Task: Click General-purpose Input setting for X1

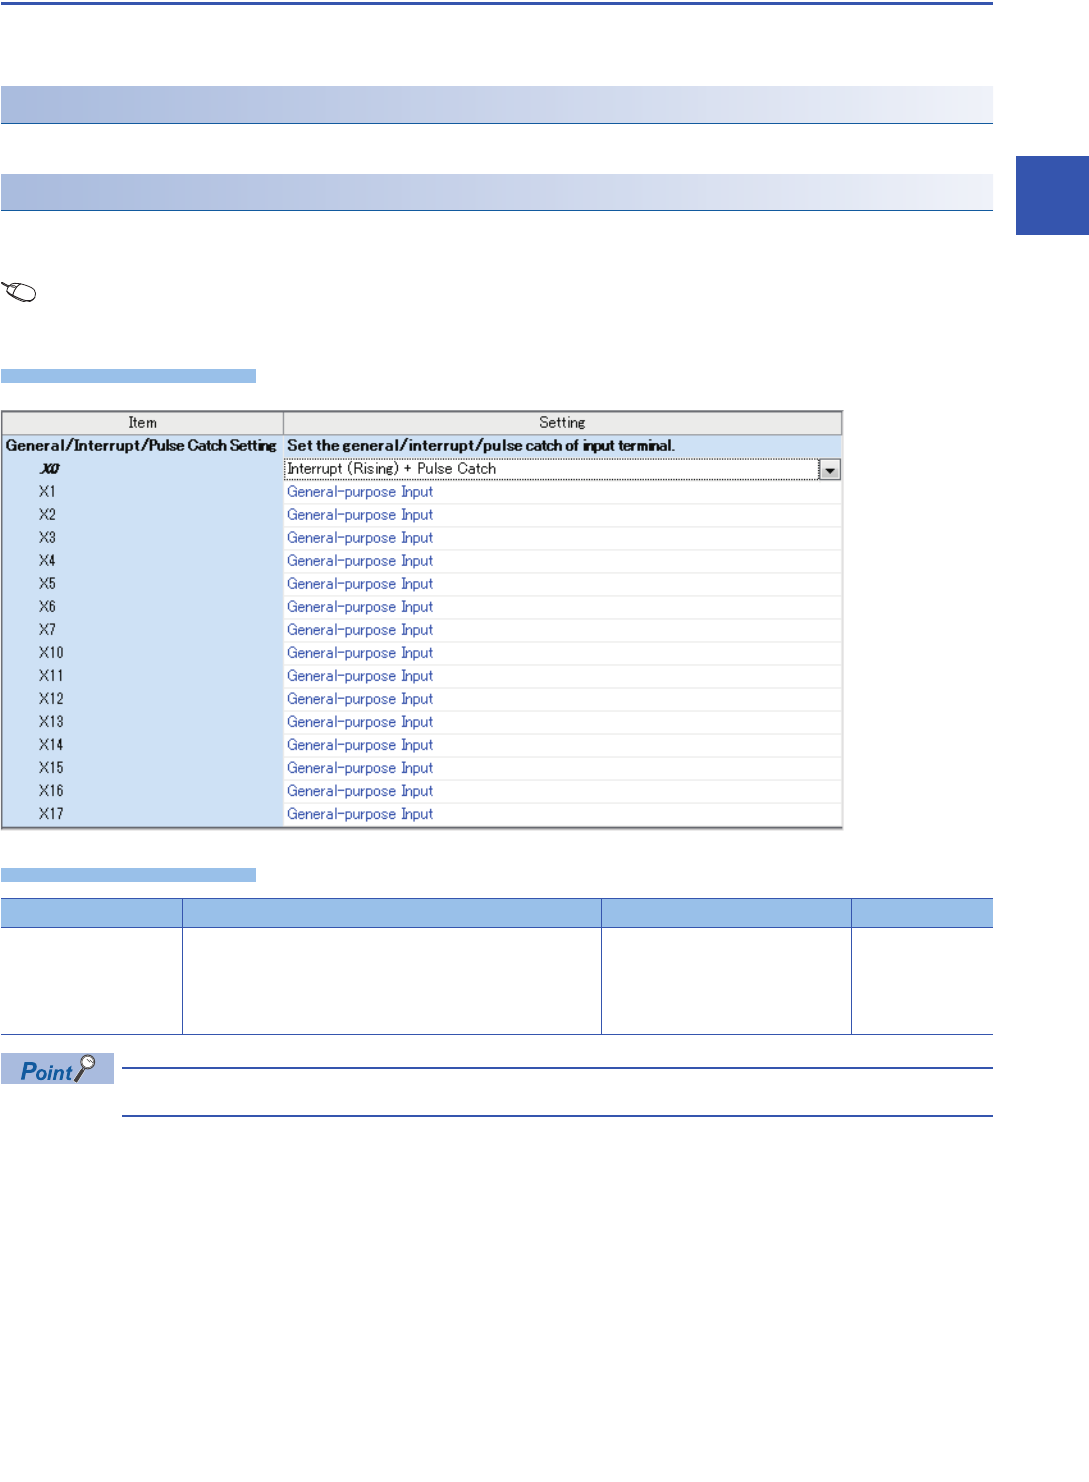Action: [x=360, y=492]
